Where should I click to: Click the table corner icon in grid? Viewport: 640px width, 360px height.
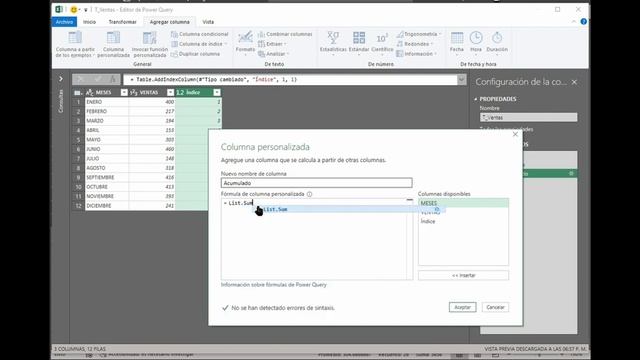pyautogui.click(x=78, y=93)
